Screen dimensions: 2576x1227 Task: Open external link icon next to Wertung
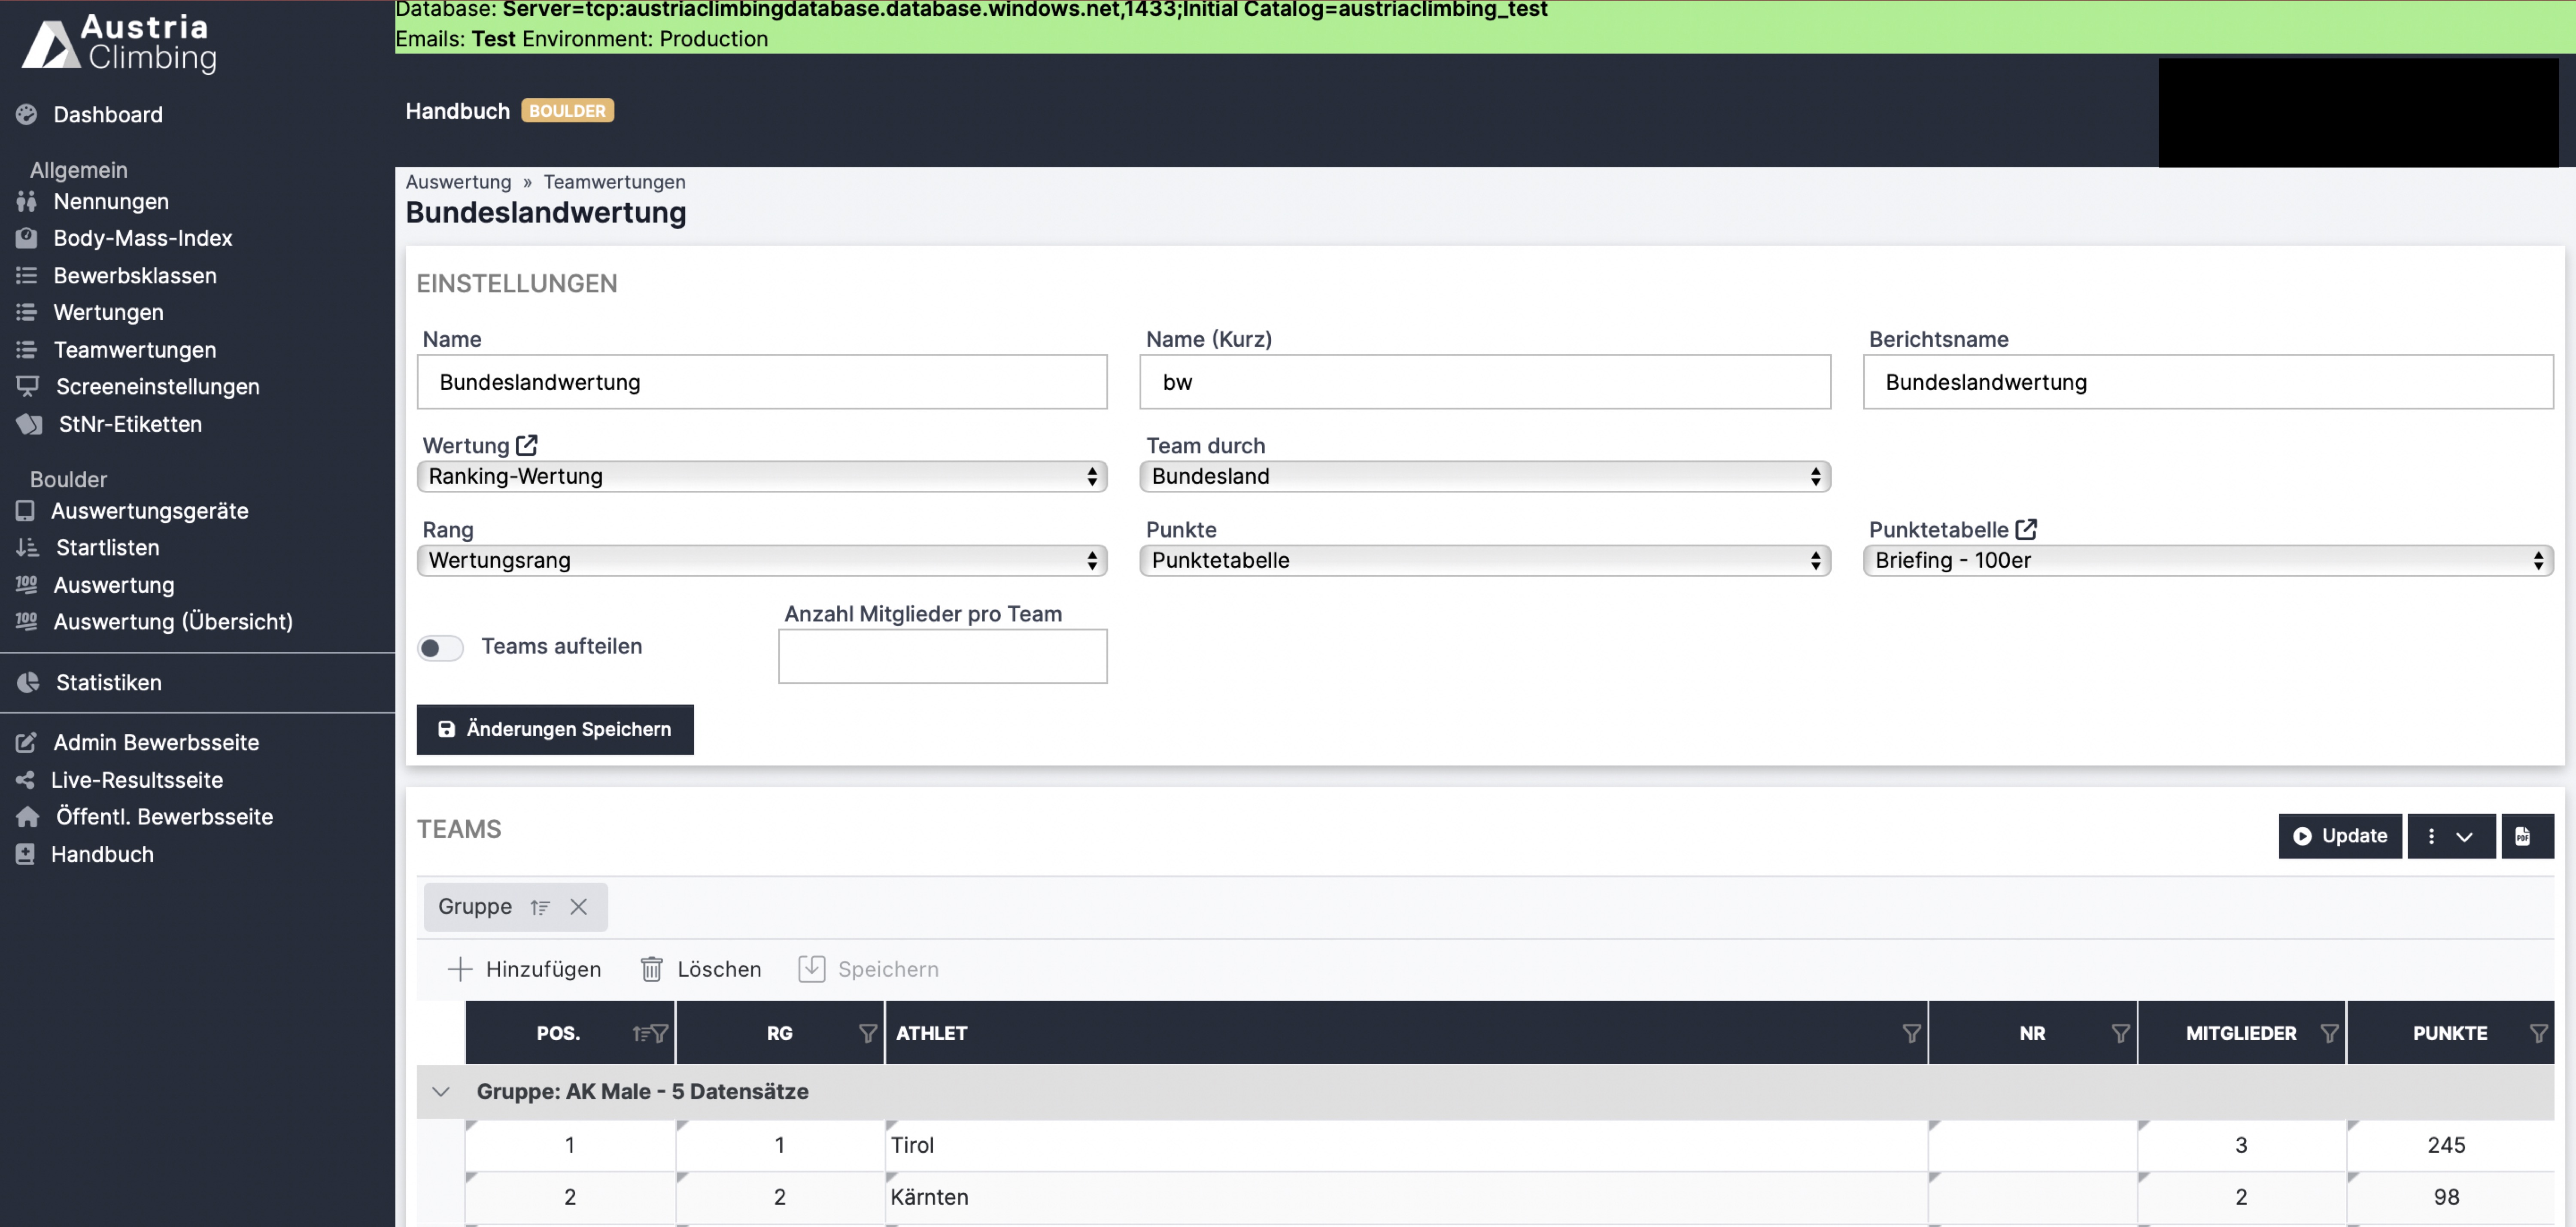pyautogui.click(x=526, y=445)
